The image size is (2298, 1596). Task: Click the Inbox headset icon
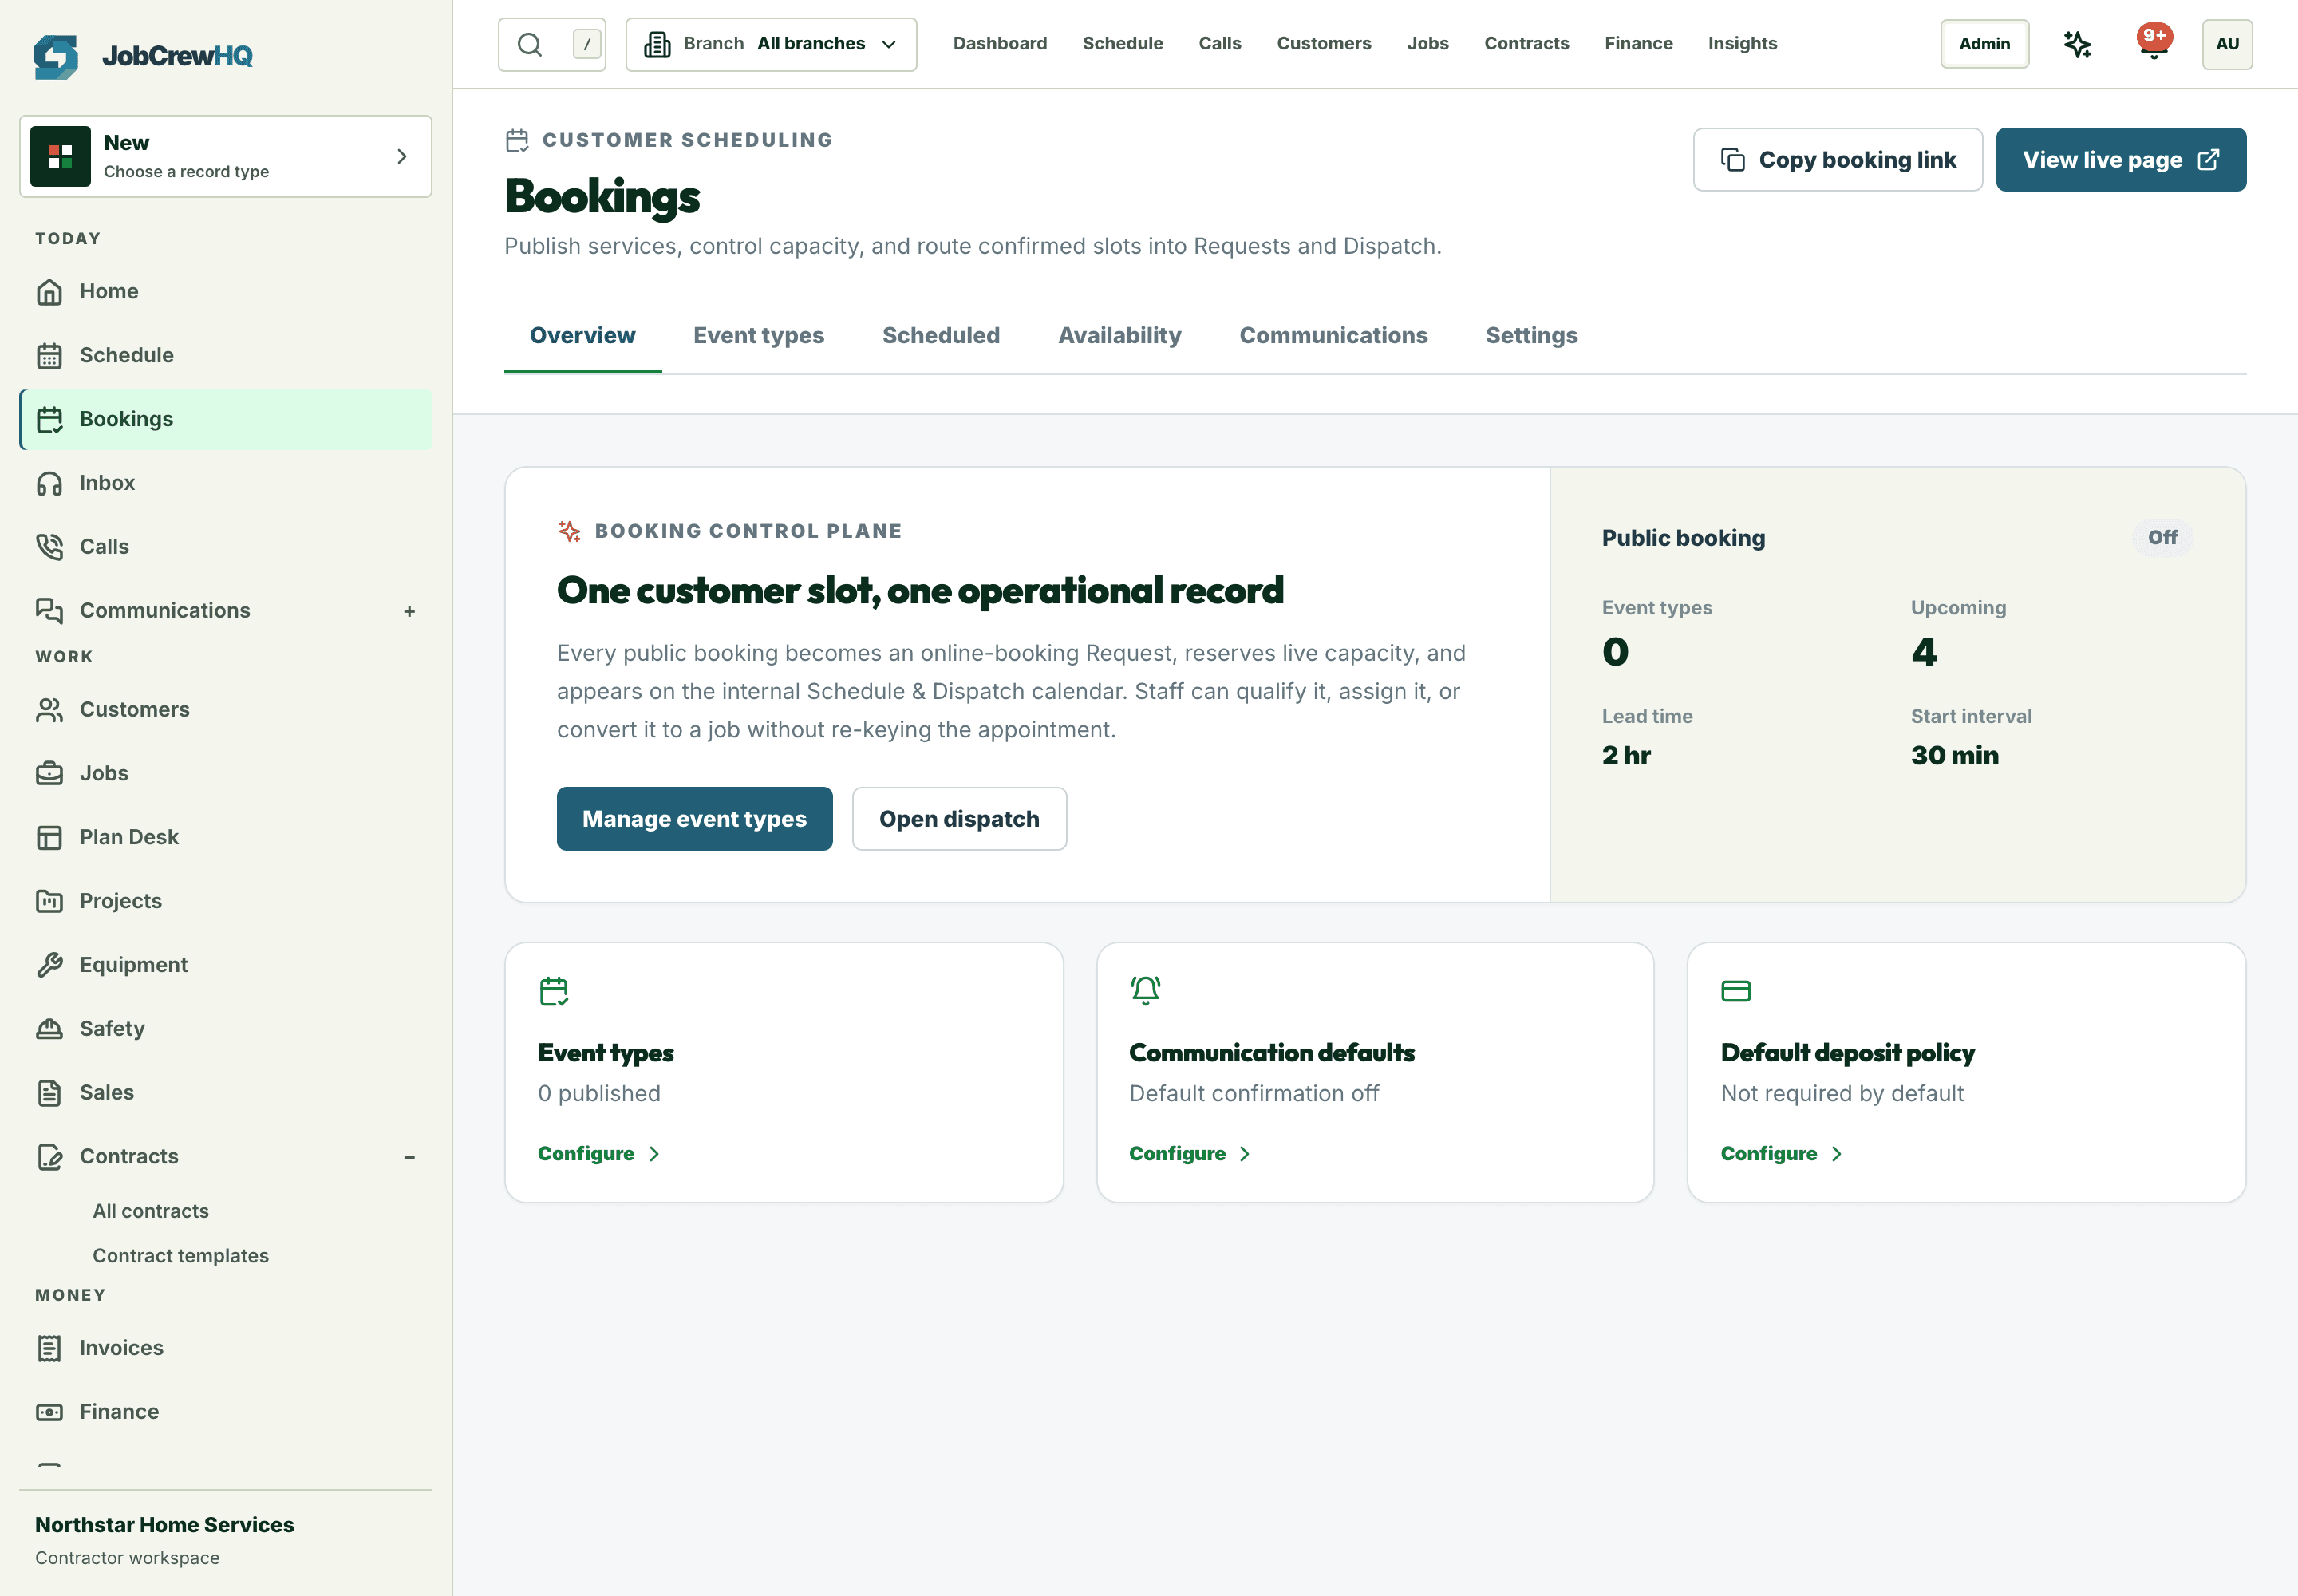coord(49,484)
